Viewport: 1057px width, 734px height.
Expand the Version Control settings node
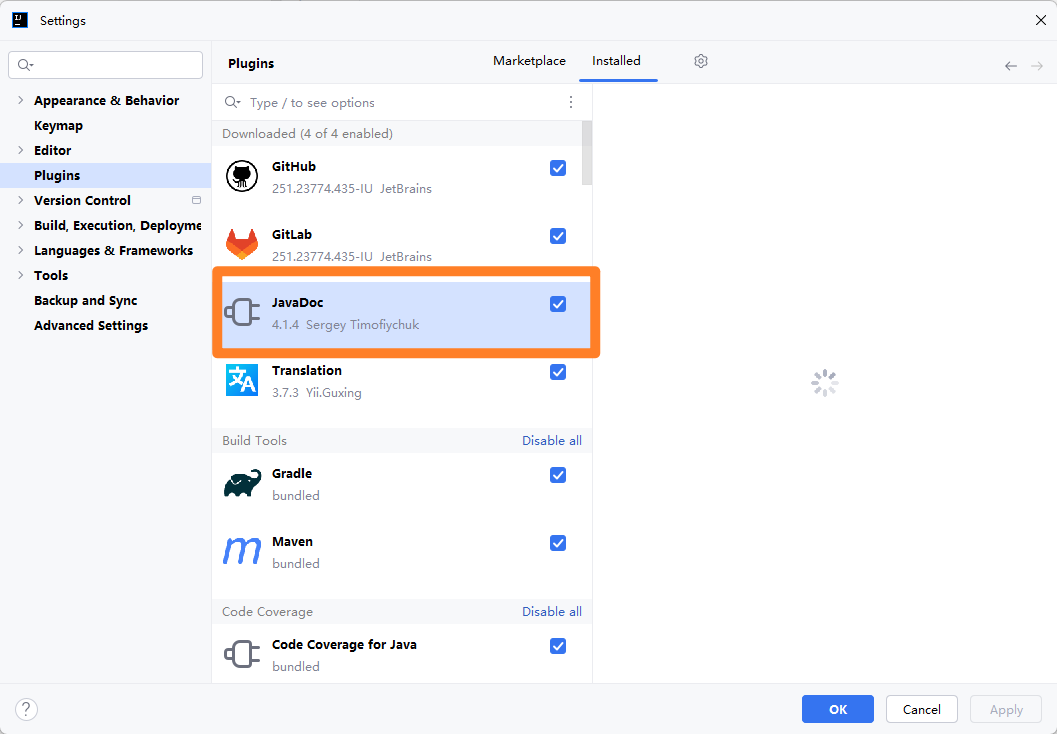click(x=20, y=200)
